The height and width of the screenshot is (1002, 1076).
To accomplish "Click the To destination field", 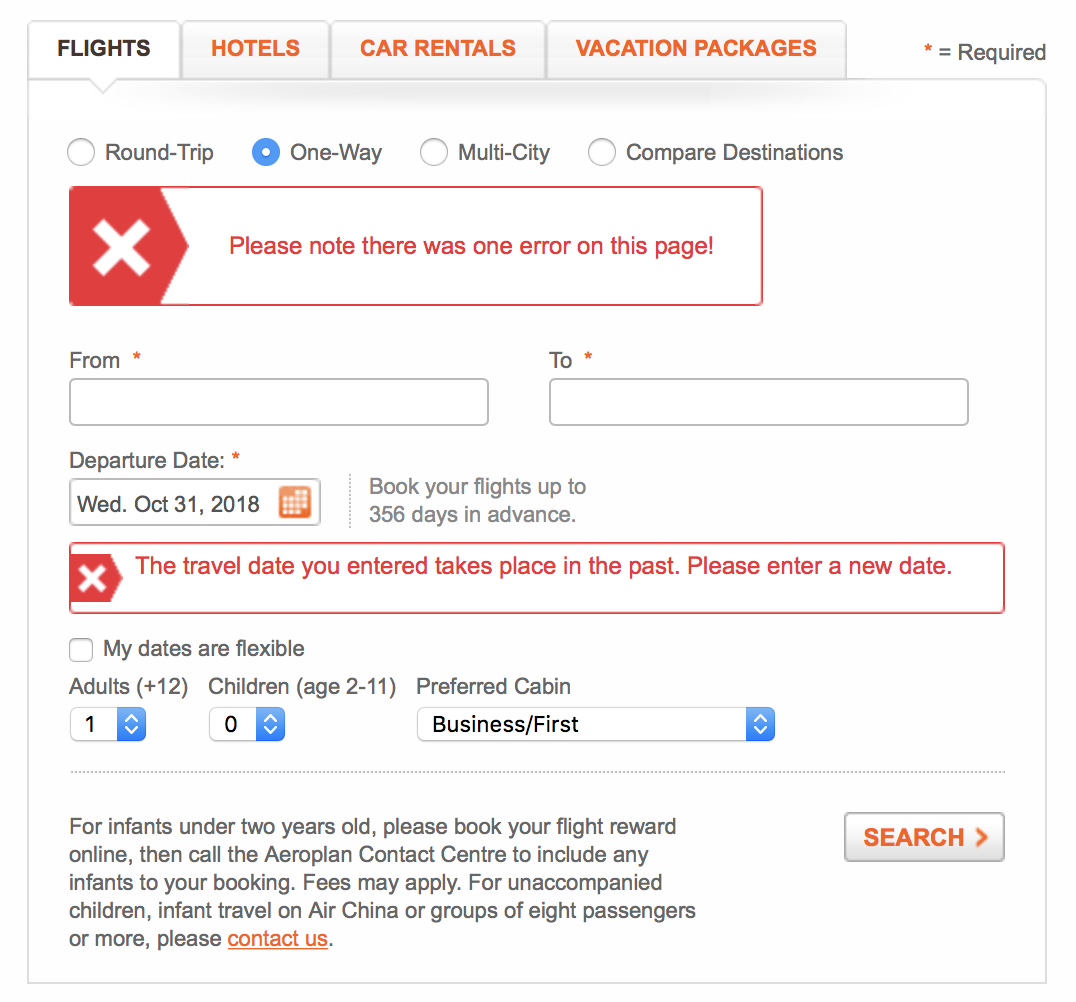I will point(758,402).
